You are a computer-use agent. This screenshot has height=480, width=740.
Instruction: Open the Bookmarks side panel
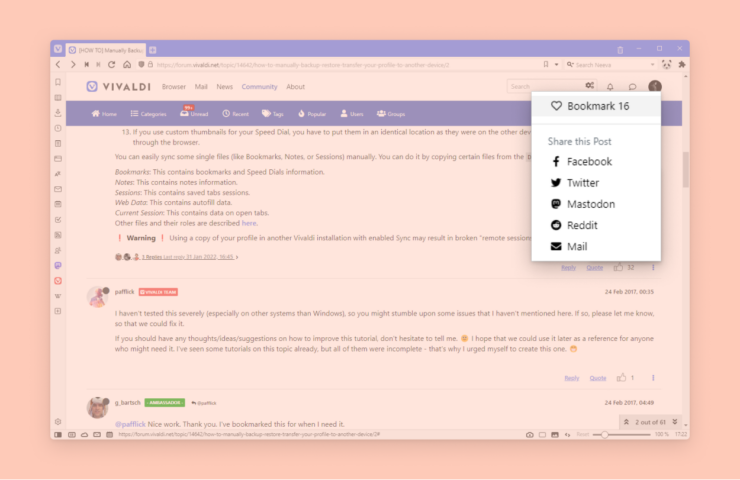pos(58,82)
